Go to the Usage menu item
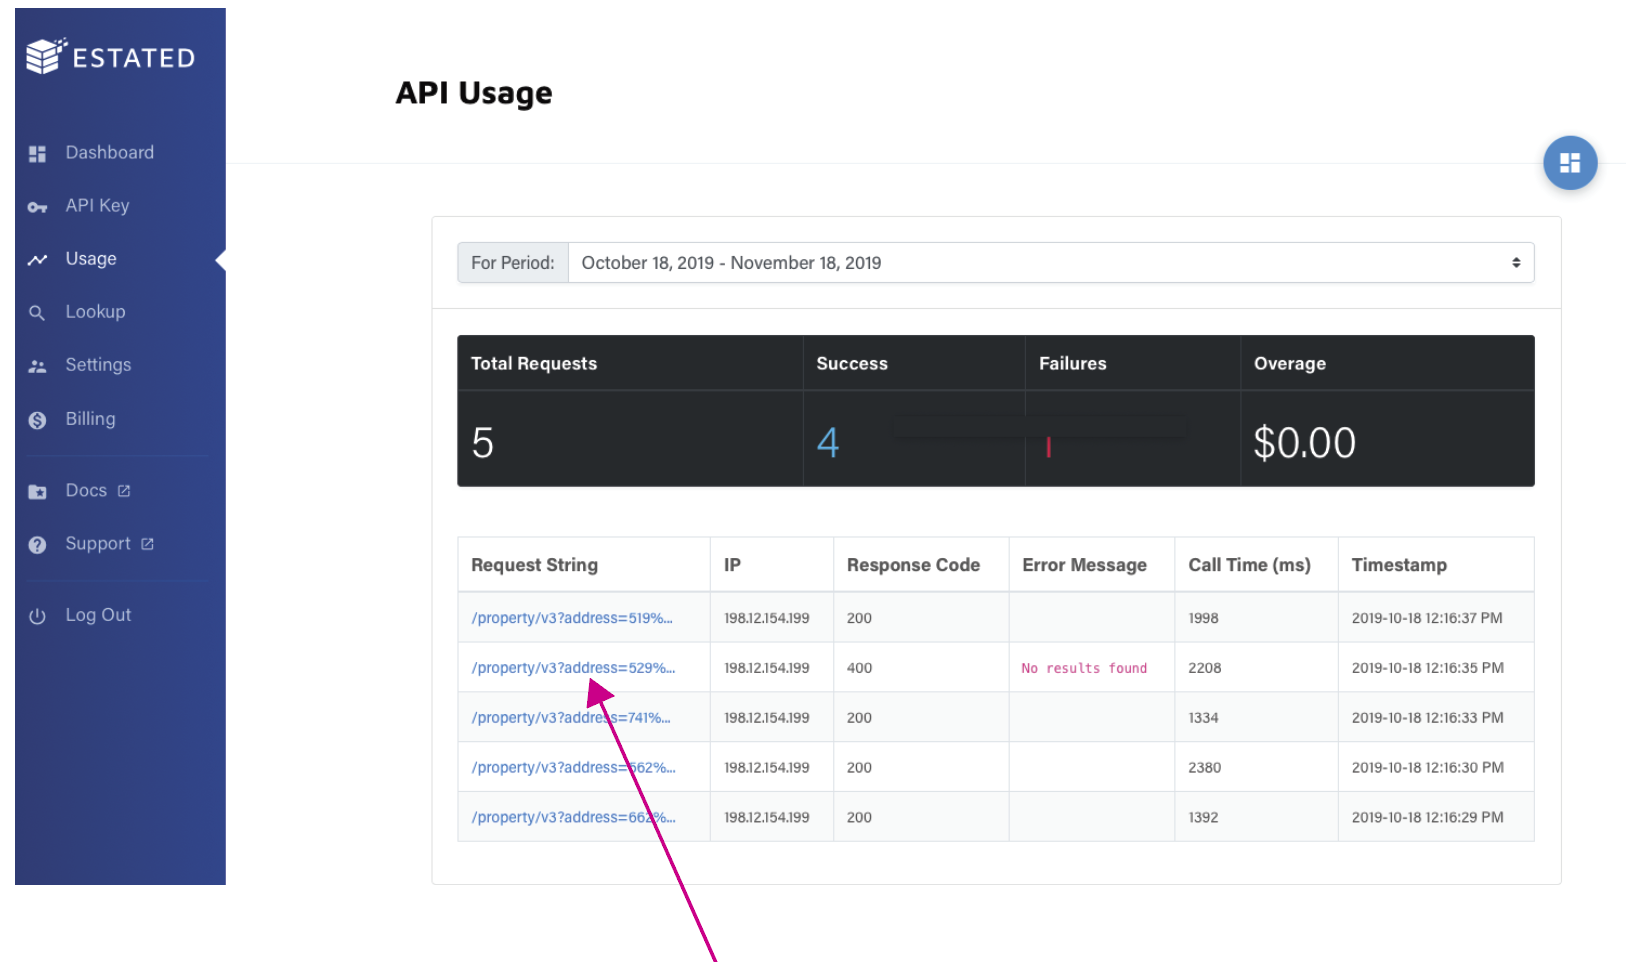This screenshot has width=1626, height=962. (91, 259)
